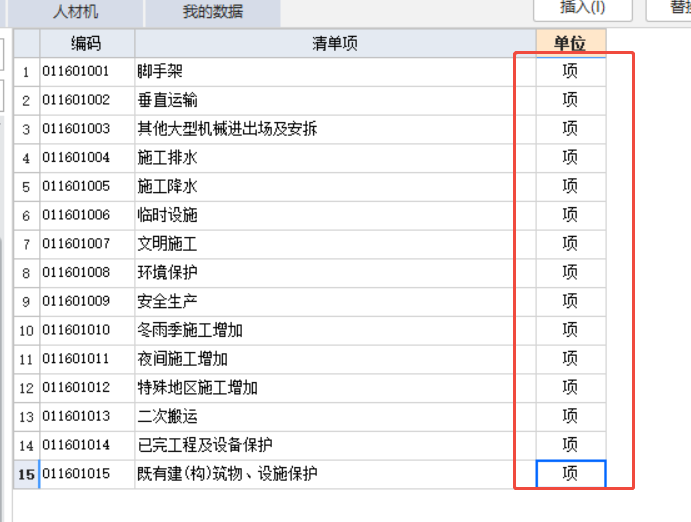Select the 垂直运输 list item
The width and height of the screenshot is (691, 522).
coord(335,100)
